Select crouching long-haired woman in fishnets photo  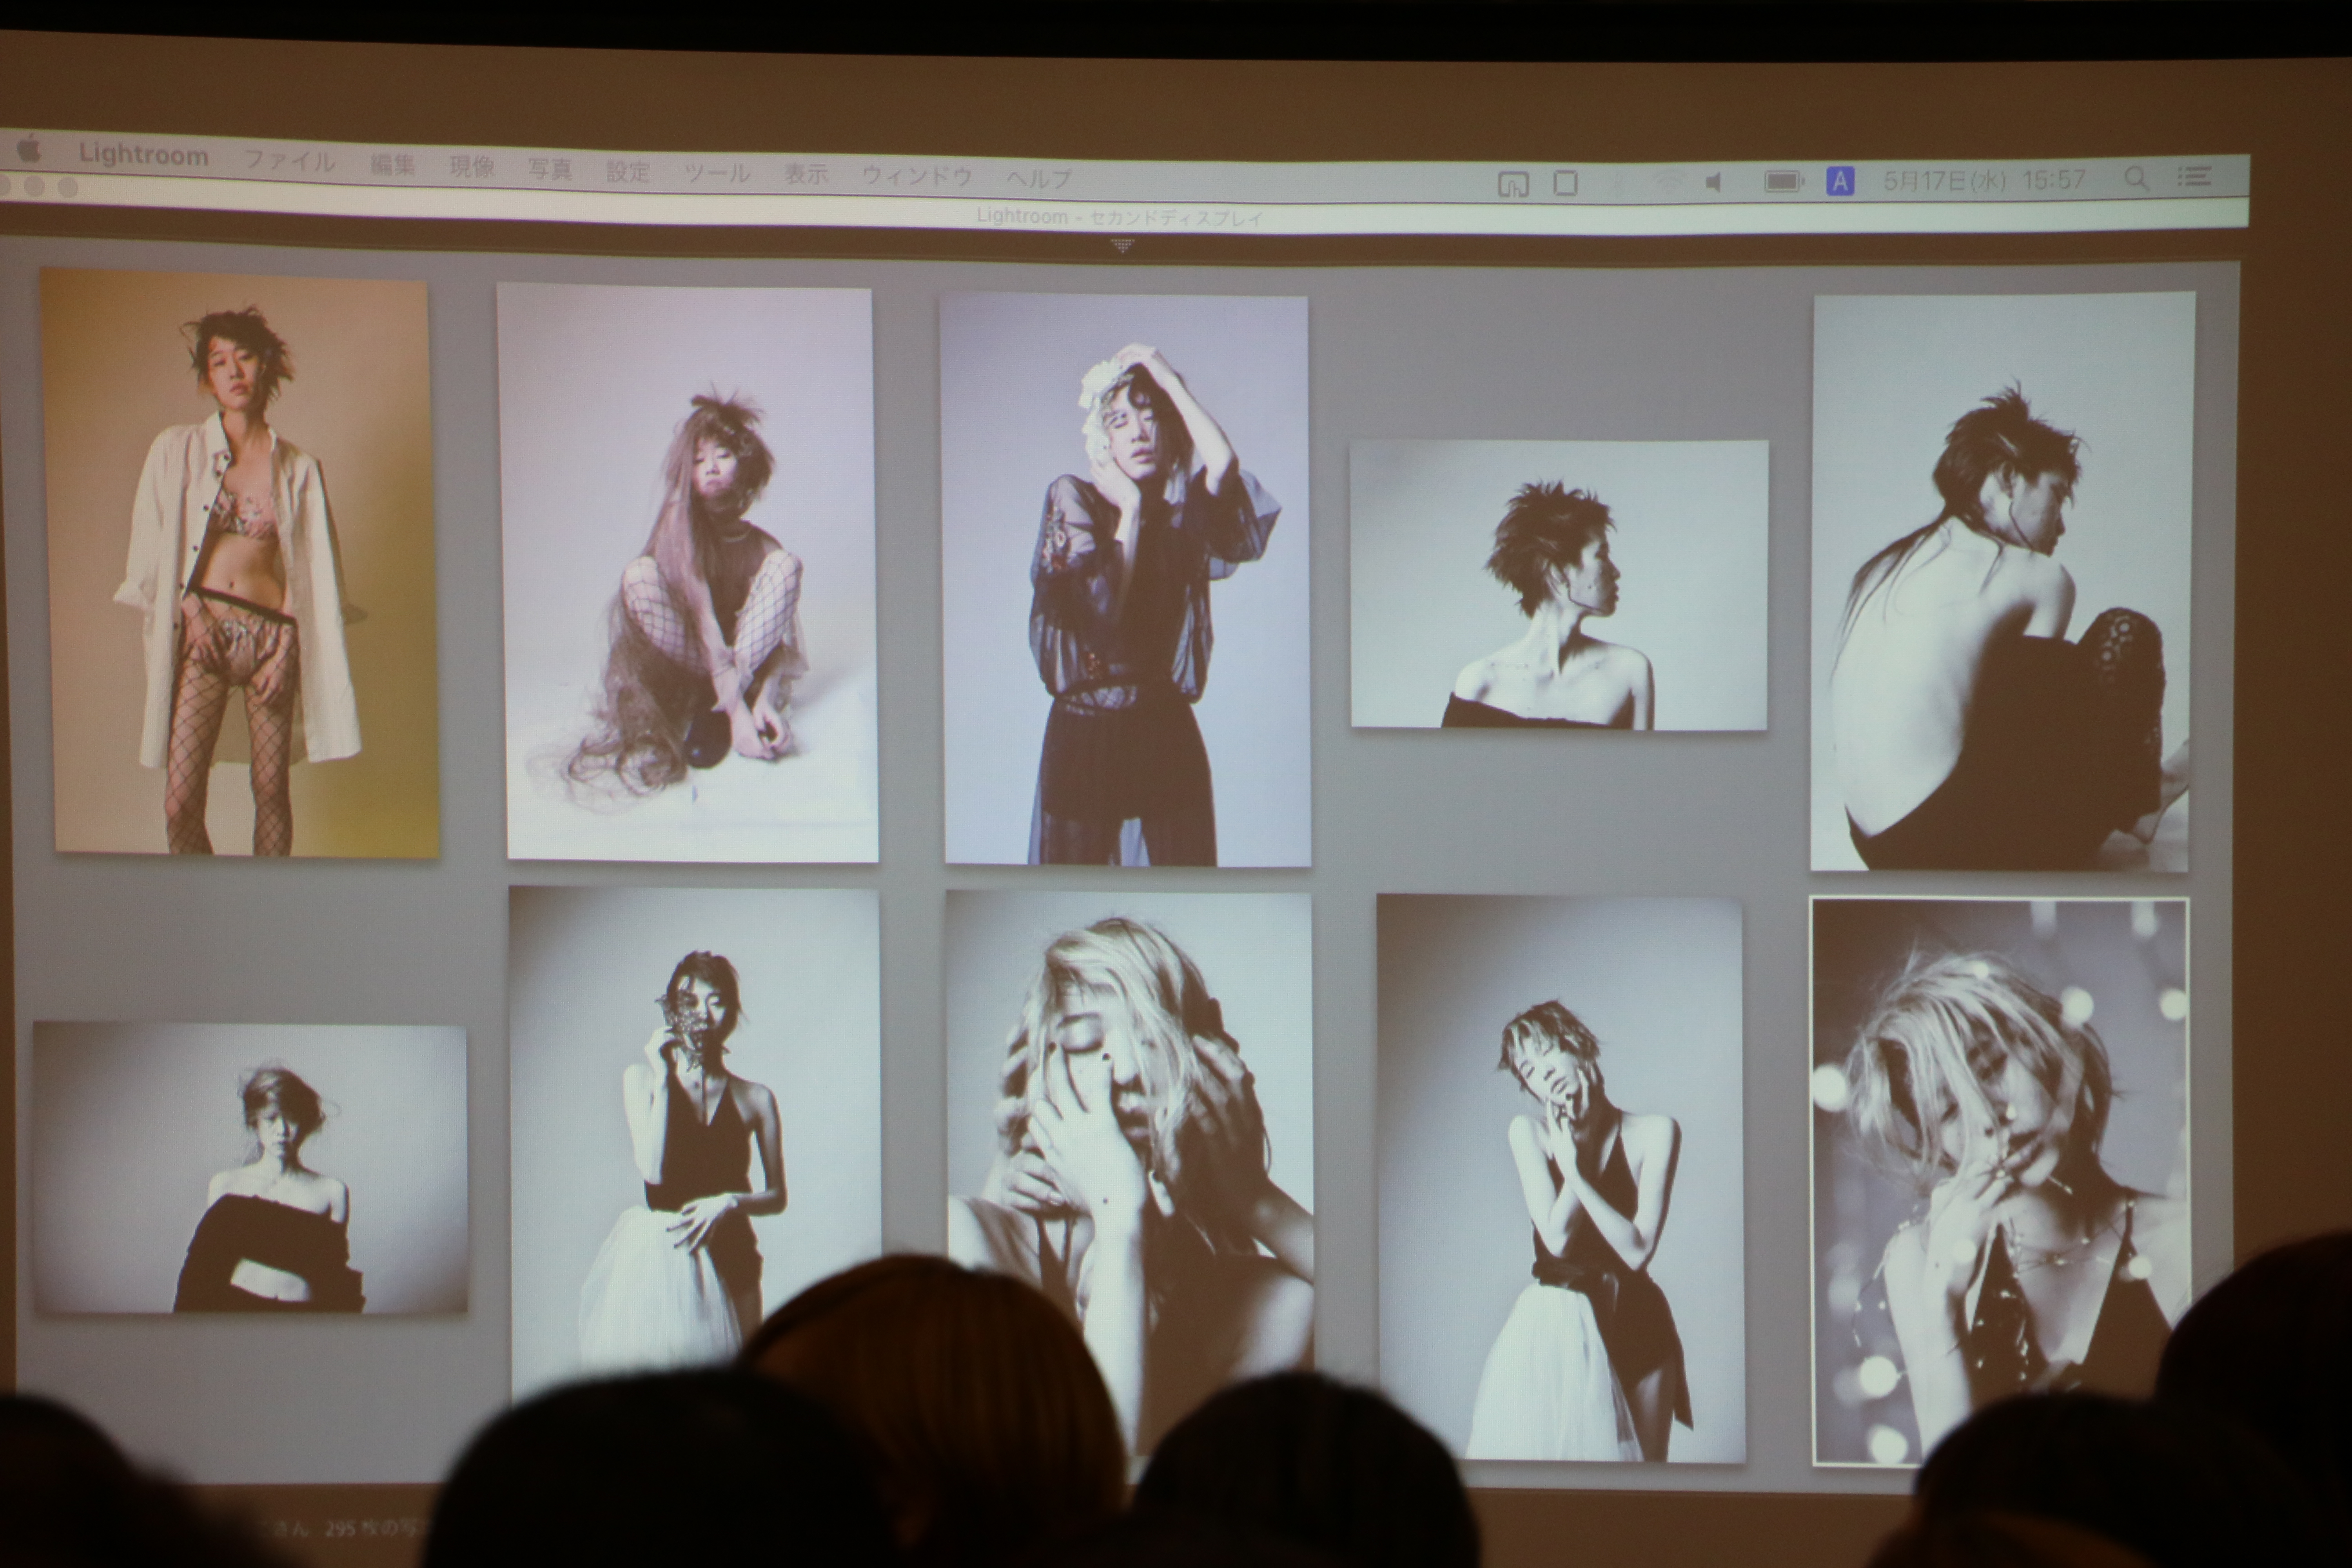[688, 572]
